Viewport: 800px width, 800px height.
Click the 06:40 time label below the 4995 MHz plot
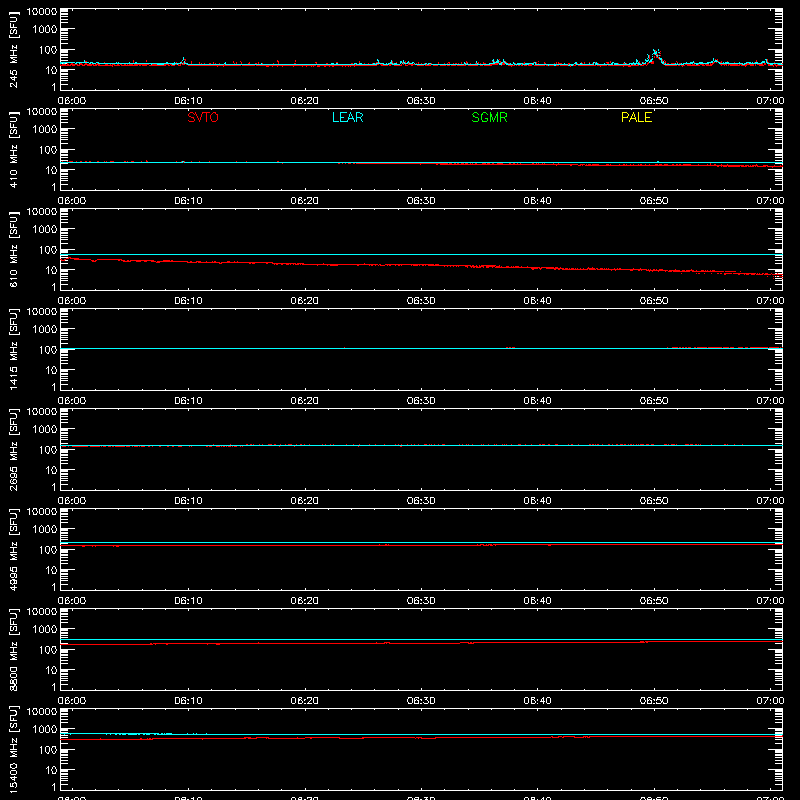click(537, 601)
